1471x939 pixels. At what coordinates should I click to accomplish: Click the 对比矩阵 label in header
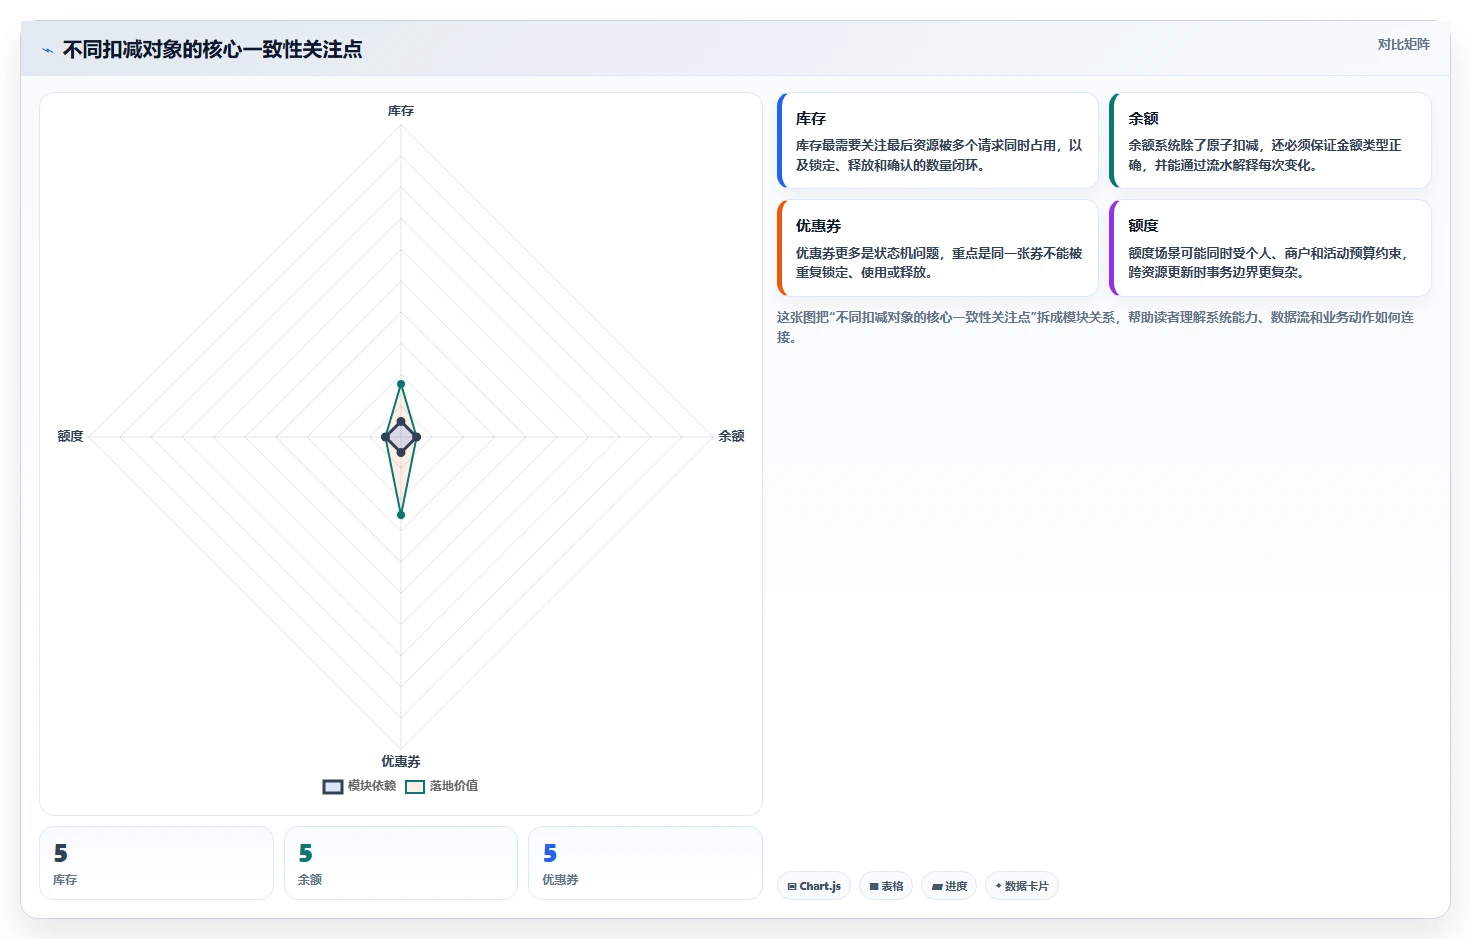coord(1403,44)
